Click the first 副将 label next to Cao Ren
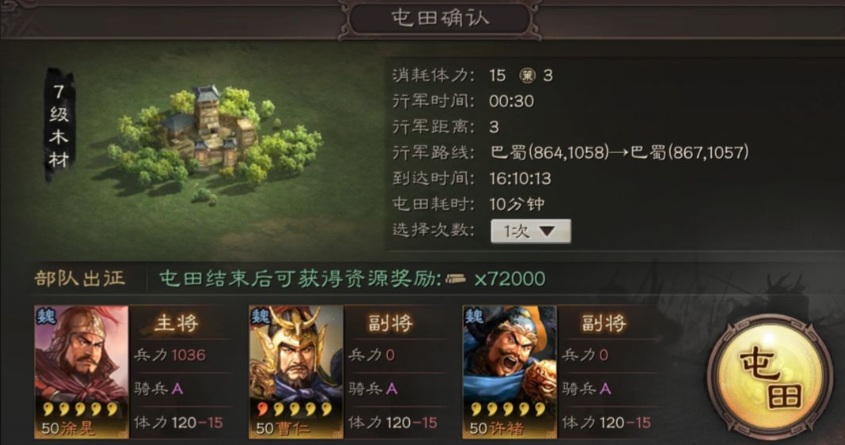 [390, 323]
